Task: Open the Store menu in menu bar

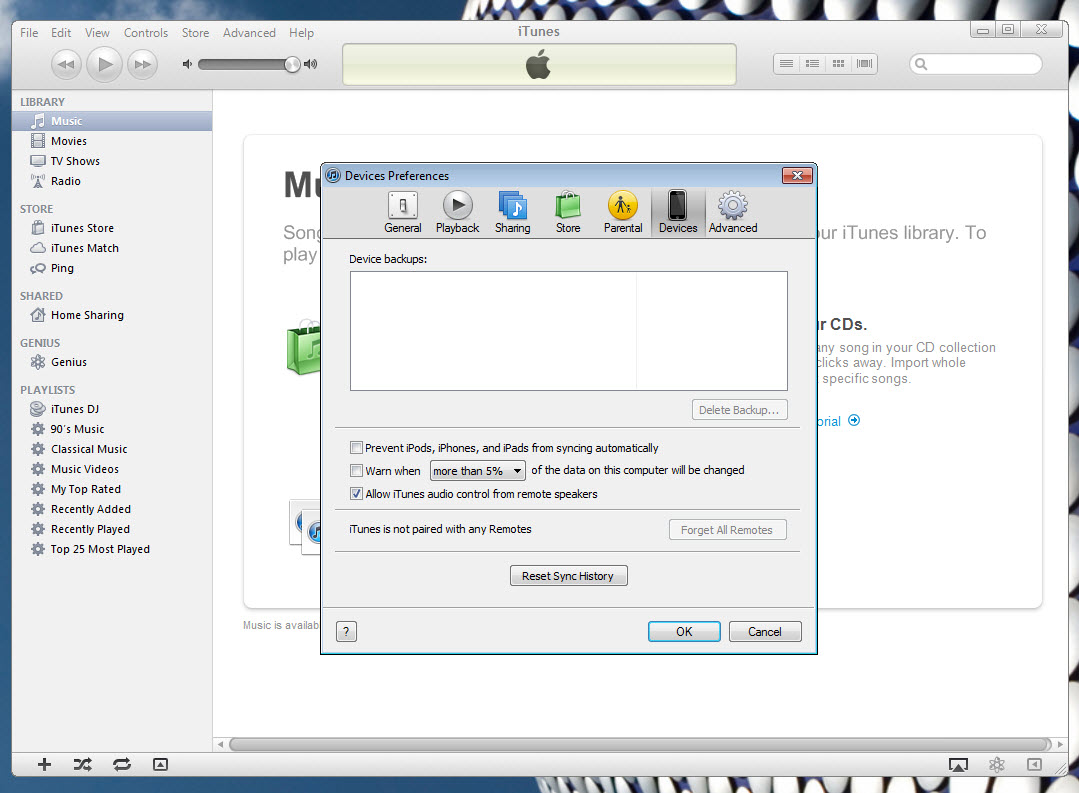Action: 195,32
